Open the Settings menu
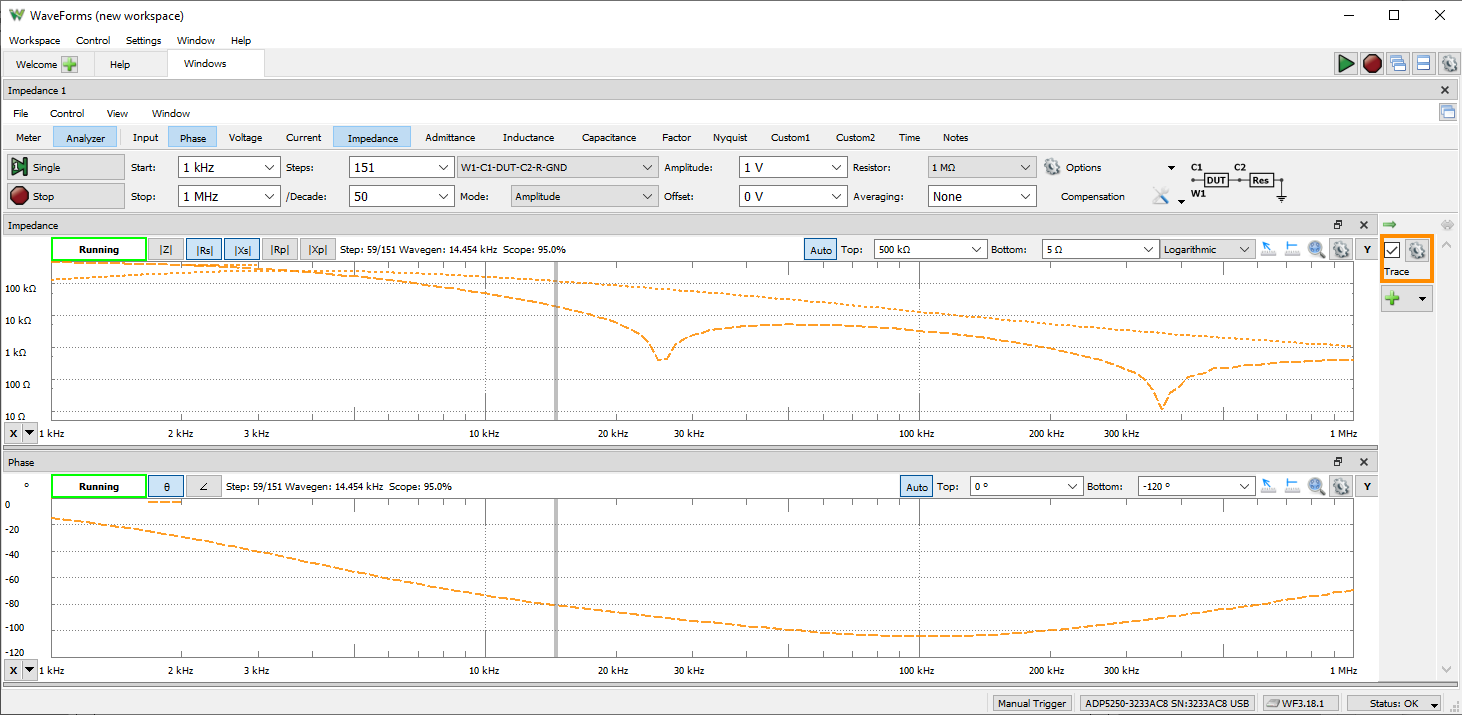The width and height of the screenshot is (1462, 715). click(144, 40)
